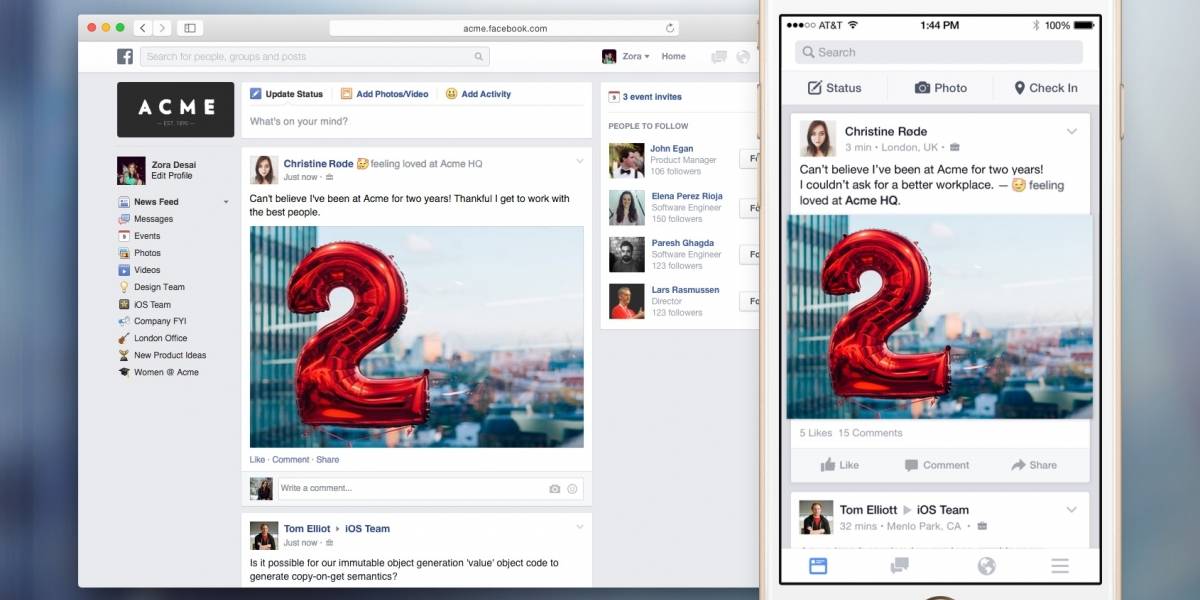Tap the Search field on the phone
The width and height of the screenshot is (1200, 600).
tap(939, 52)
